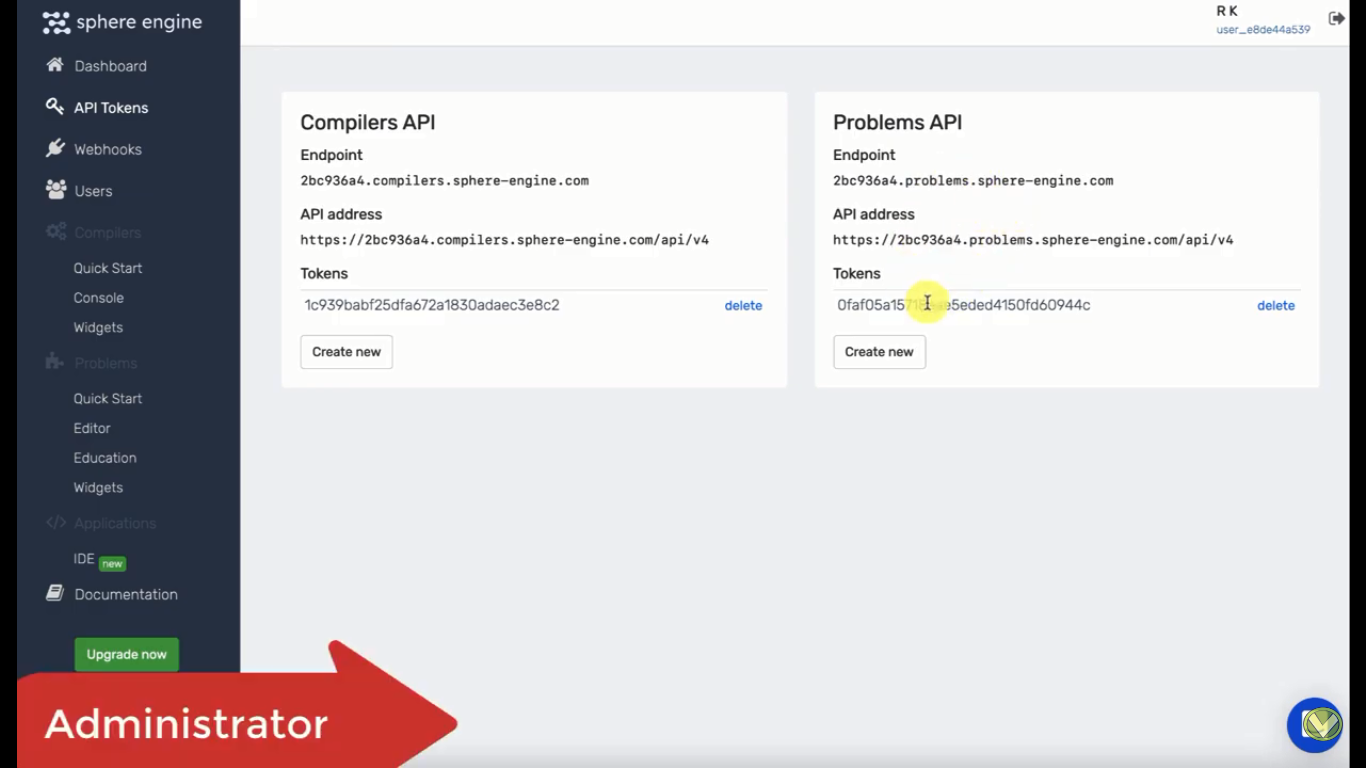The image size is (1366, 768).
Task: Open Widgets under the Compilers section
Action: click(98, 328)
